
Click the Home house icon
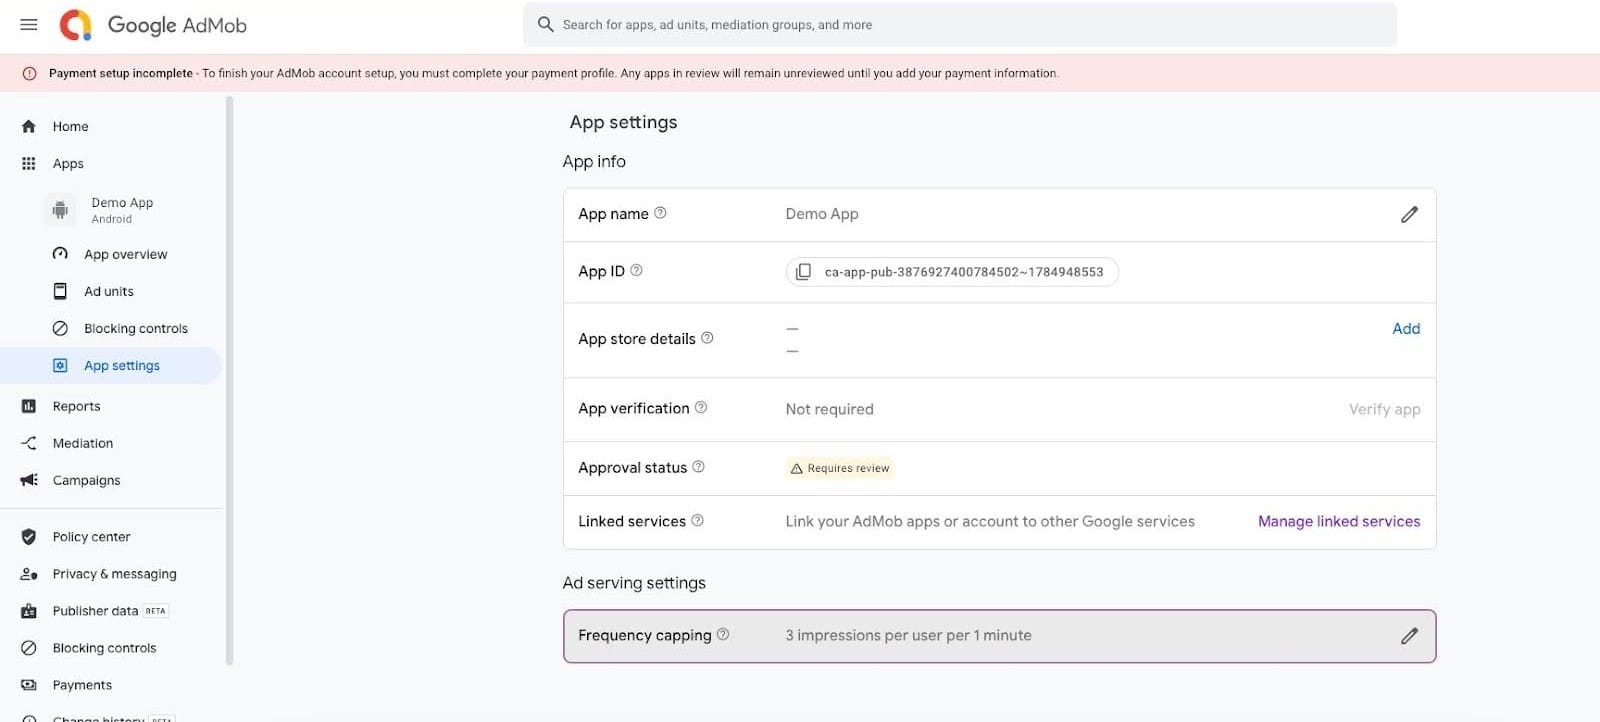click(x=29, y=126)
